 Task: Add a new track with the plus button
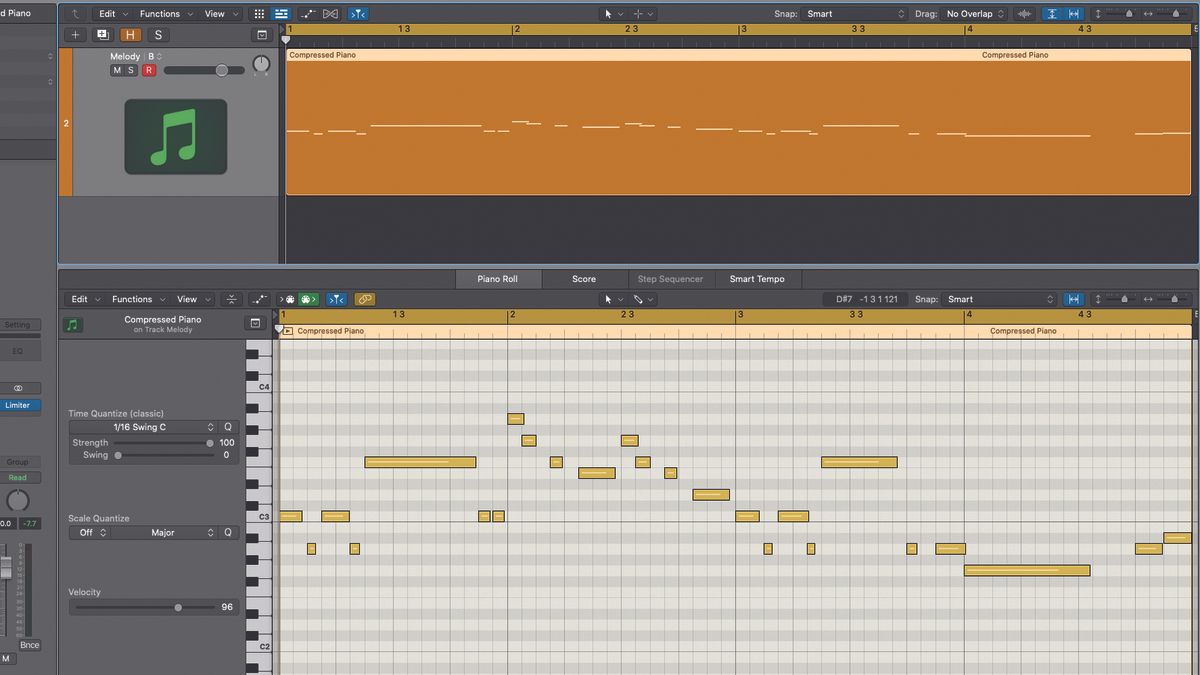tap(75, 35)
